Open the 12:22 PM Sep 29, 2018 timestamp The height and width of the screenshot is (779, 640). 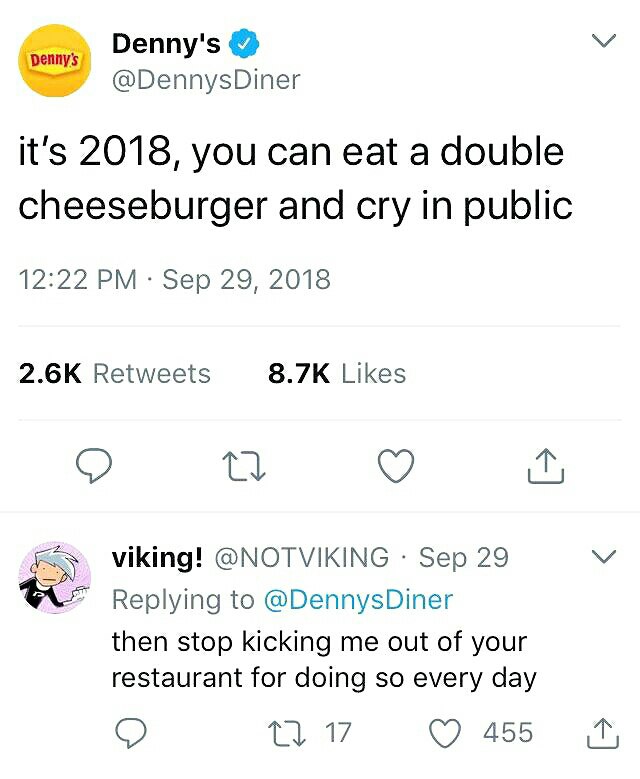(x=174, y=279)
